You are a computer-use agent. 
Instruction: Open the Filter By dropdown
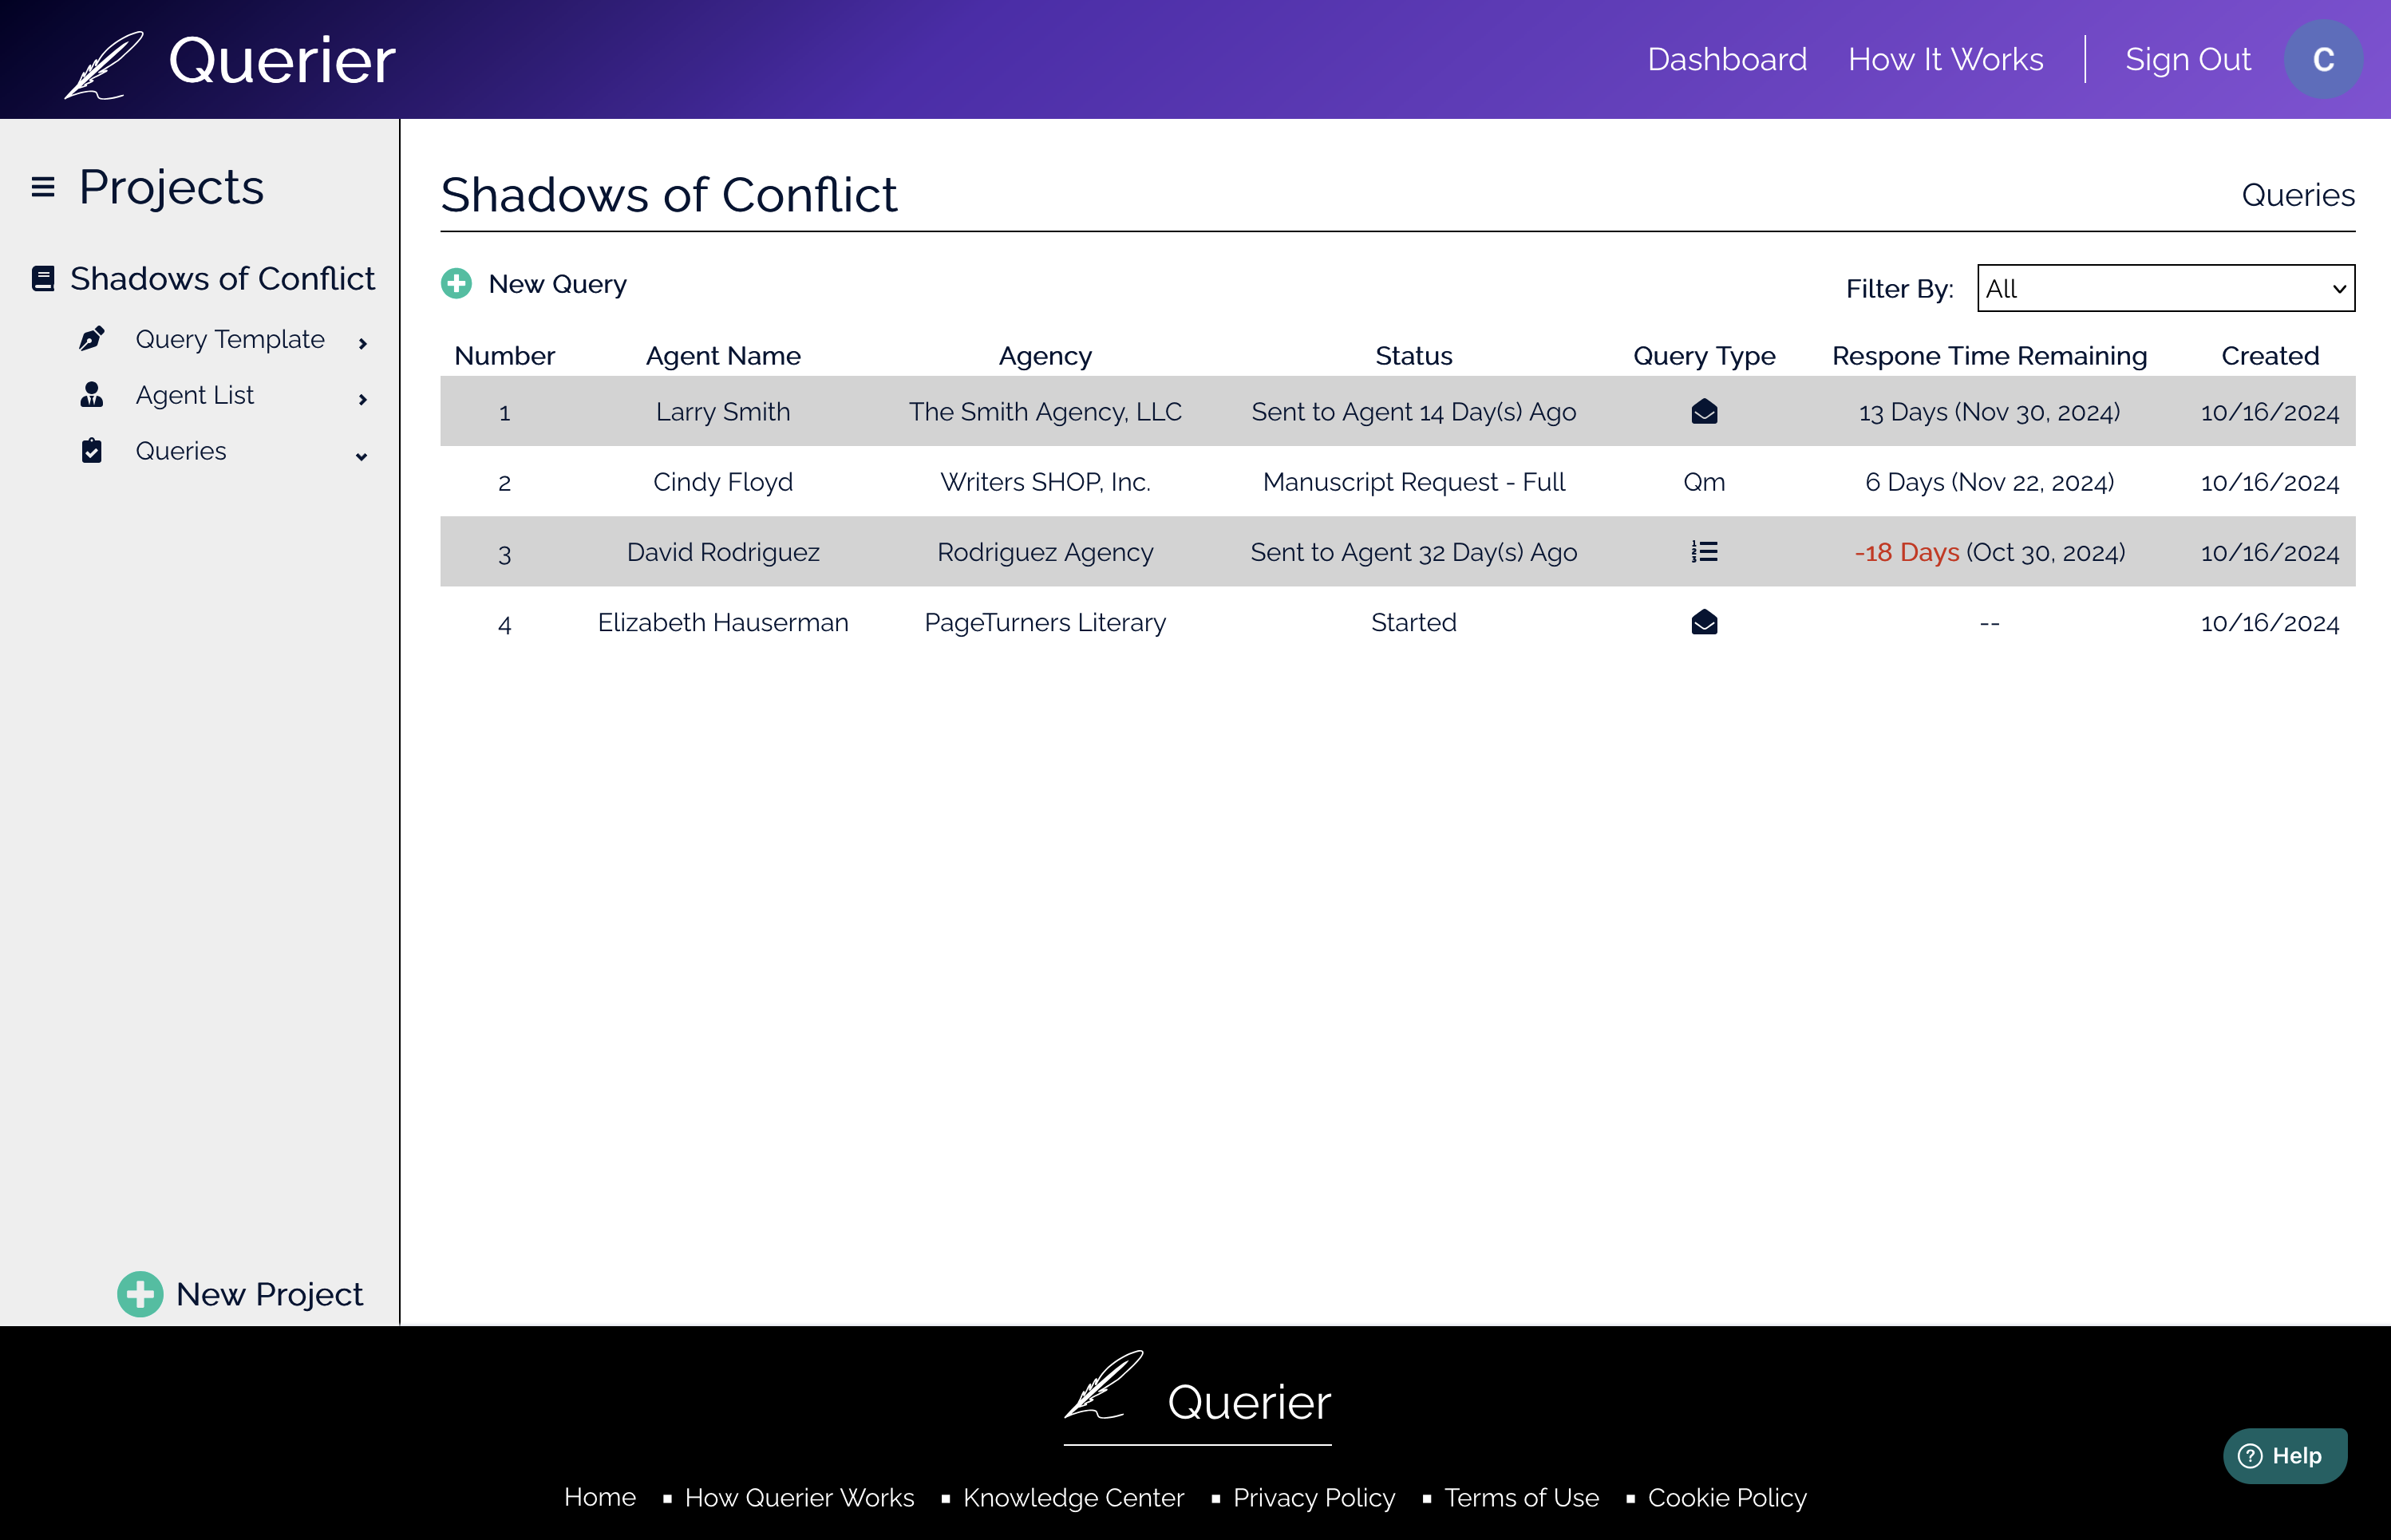click(2165, 289)
